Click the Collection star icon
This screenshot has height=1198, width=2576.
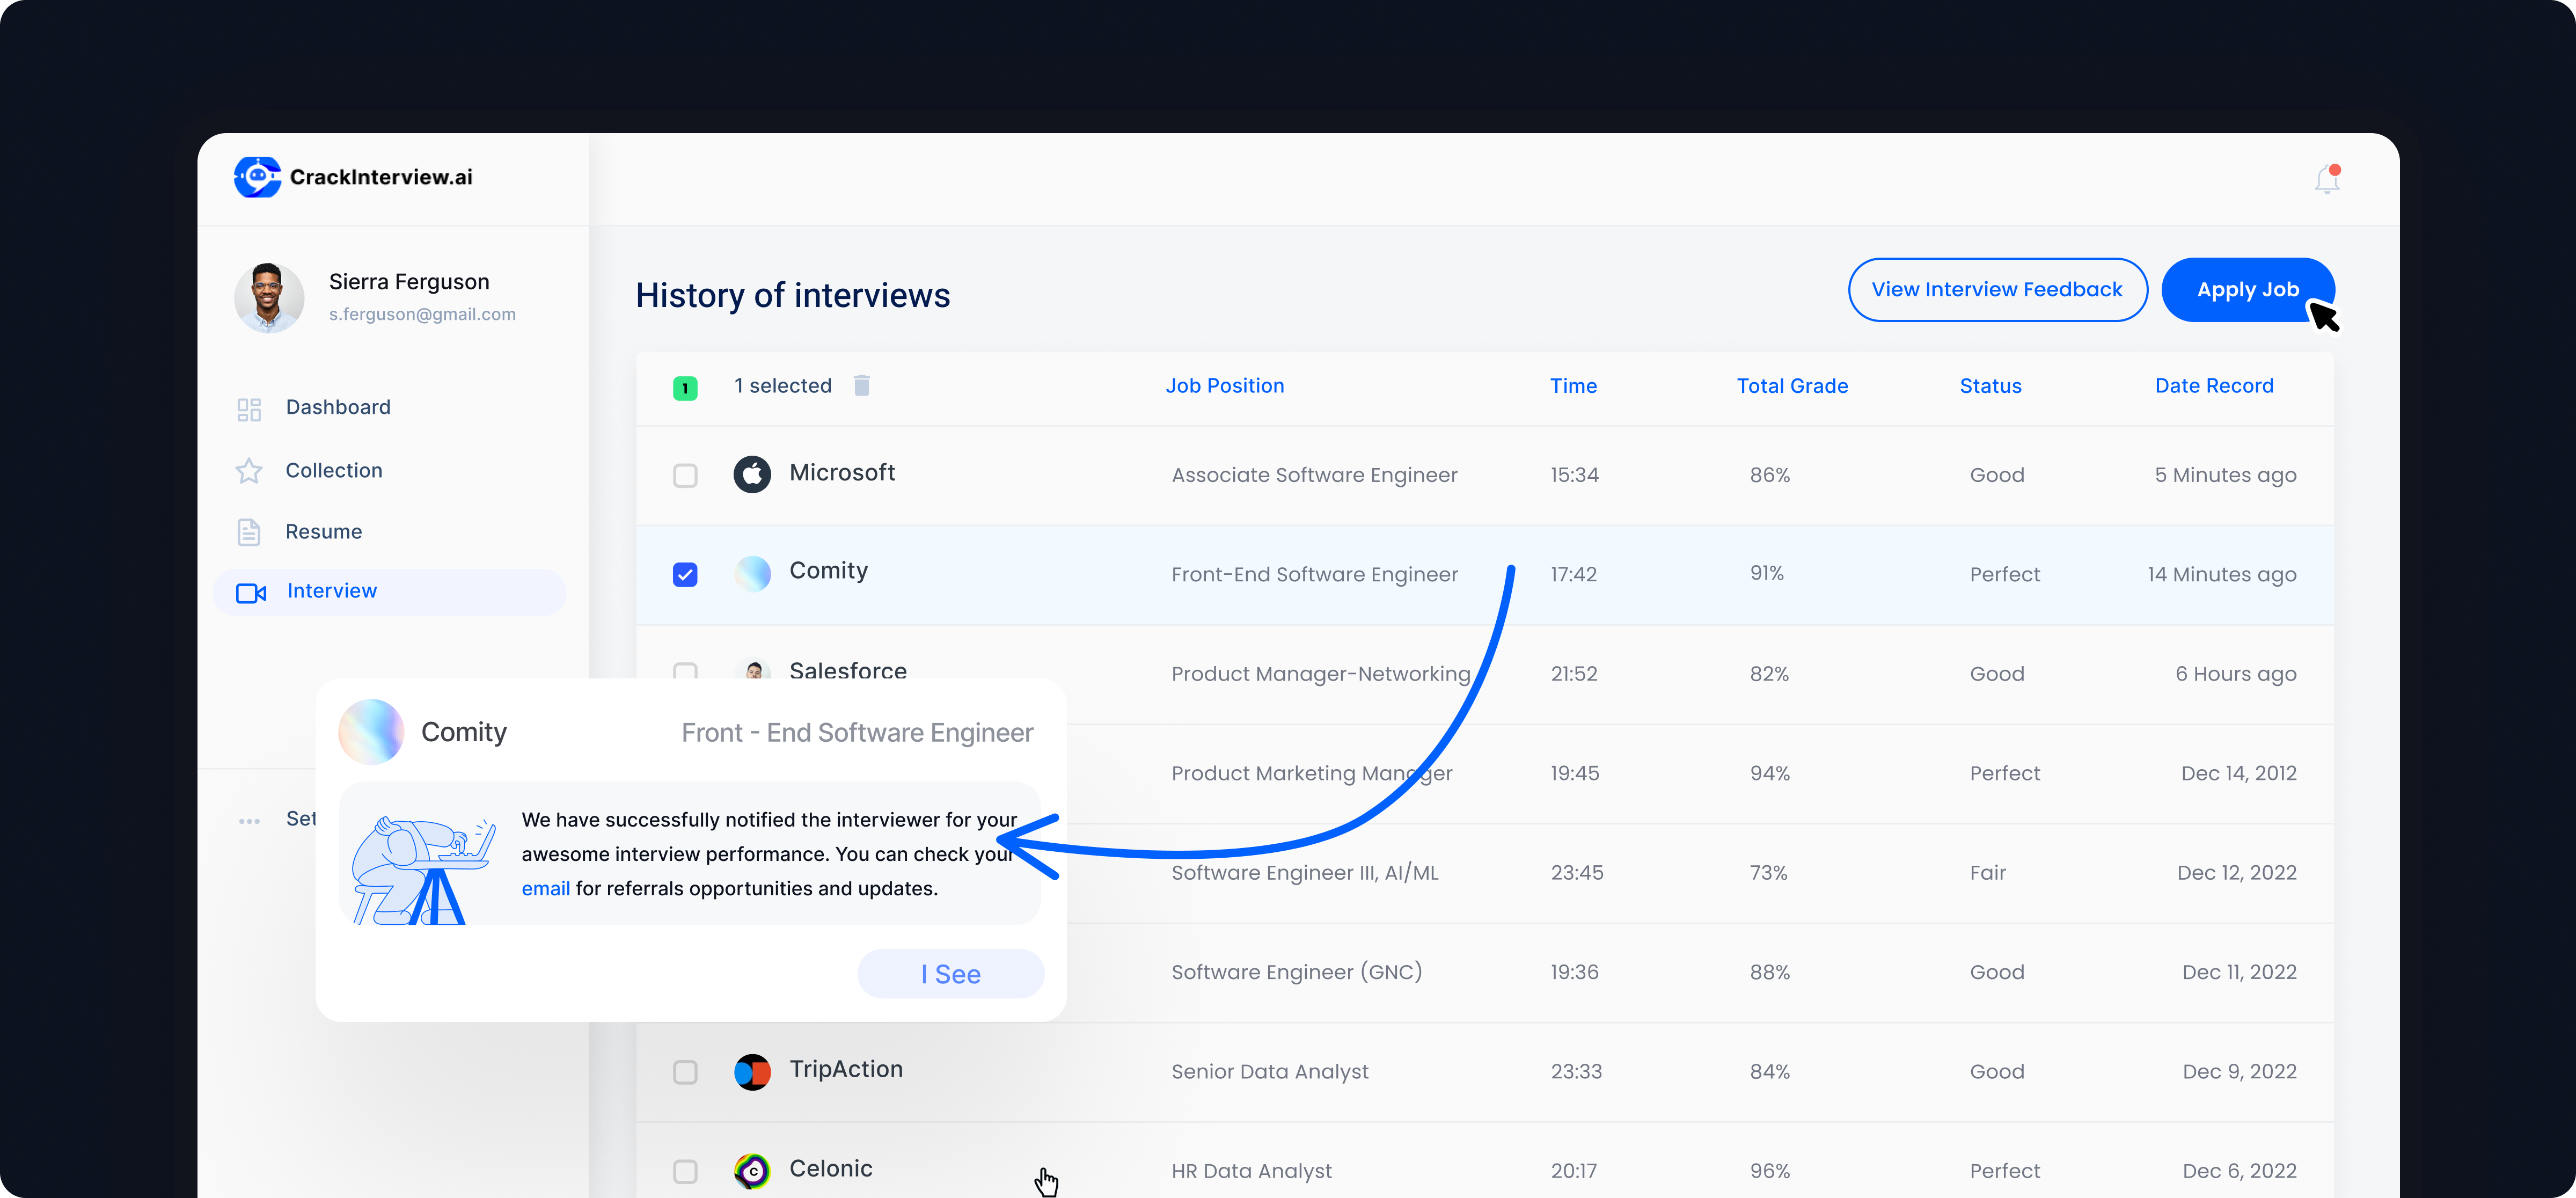coord(249,471)
